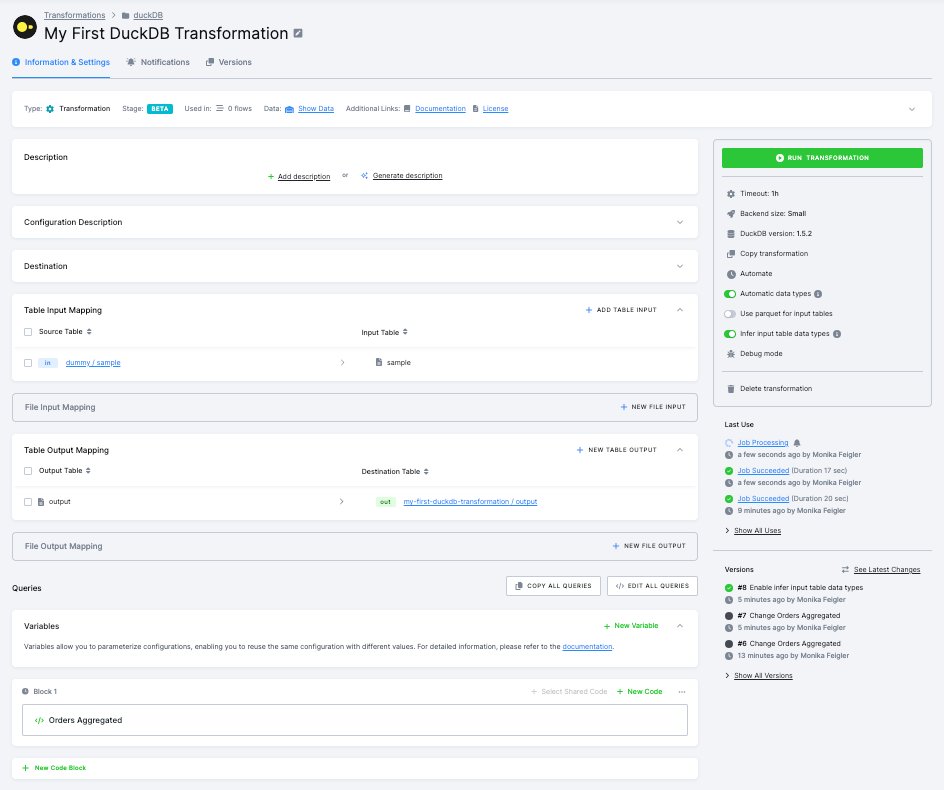Click the edit name pencil icon

(x=298, y=34)
